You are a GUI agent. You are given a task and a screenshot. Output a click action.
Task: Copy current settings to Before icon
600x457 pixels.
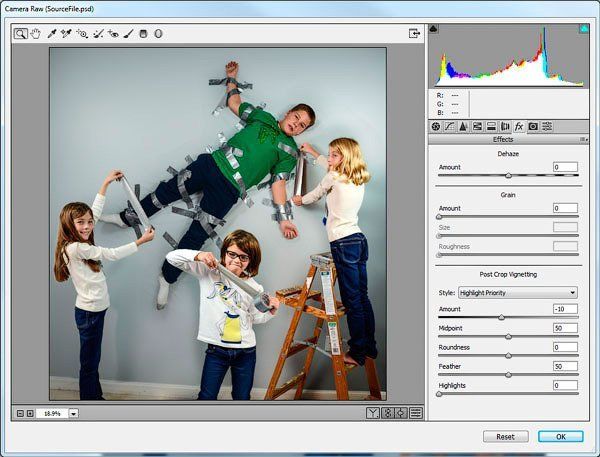click(x=401, y=413)
